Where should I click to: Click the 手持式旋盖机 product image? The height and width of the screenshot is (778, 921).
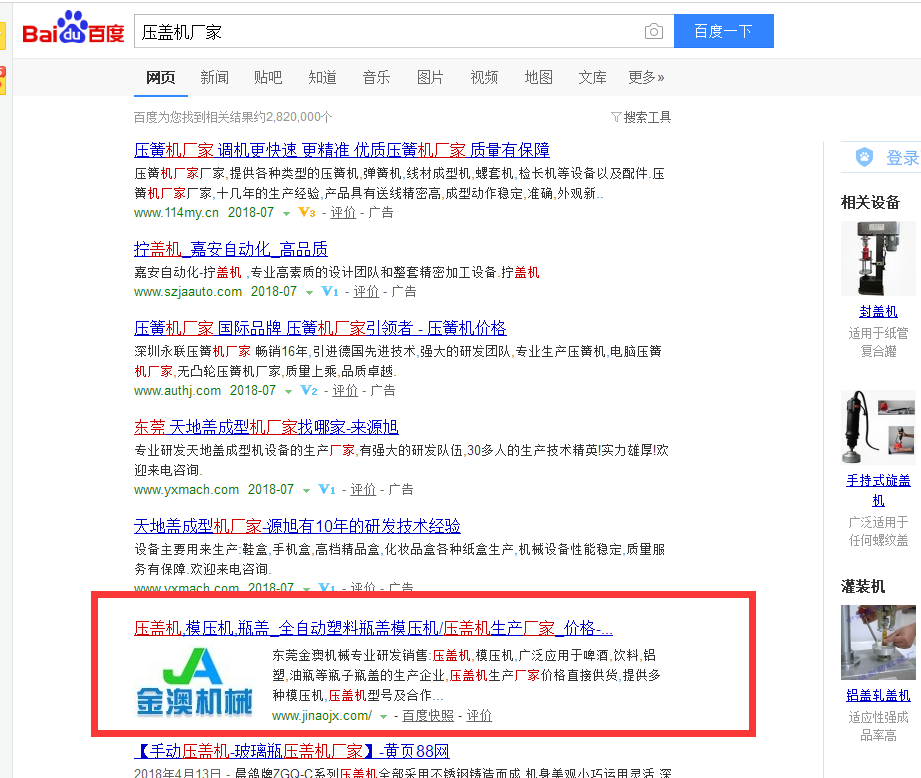pos(877,426)
